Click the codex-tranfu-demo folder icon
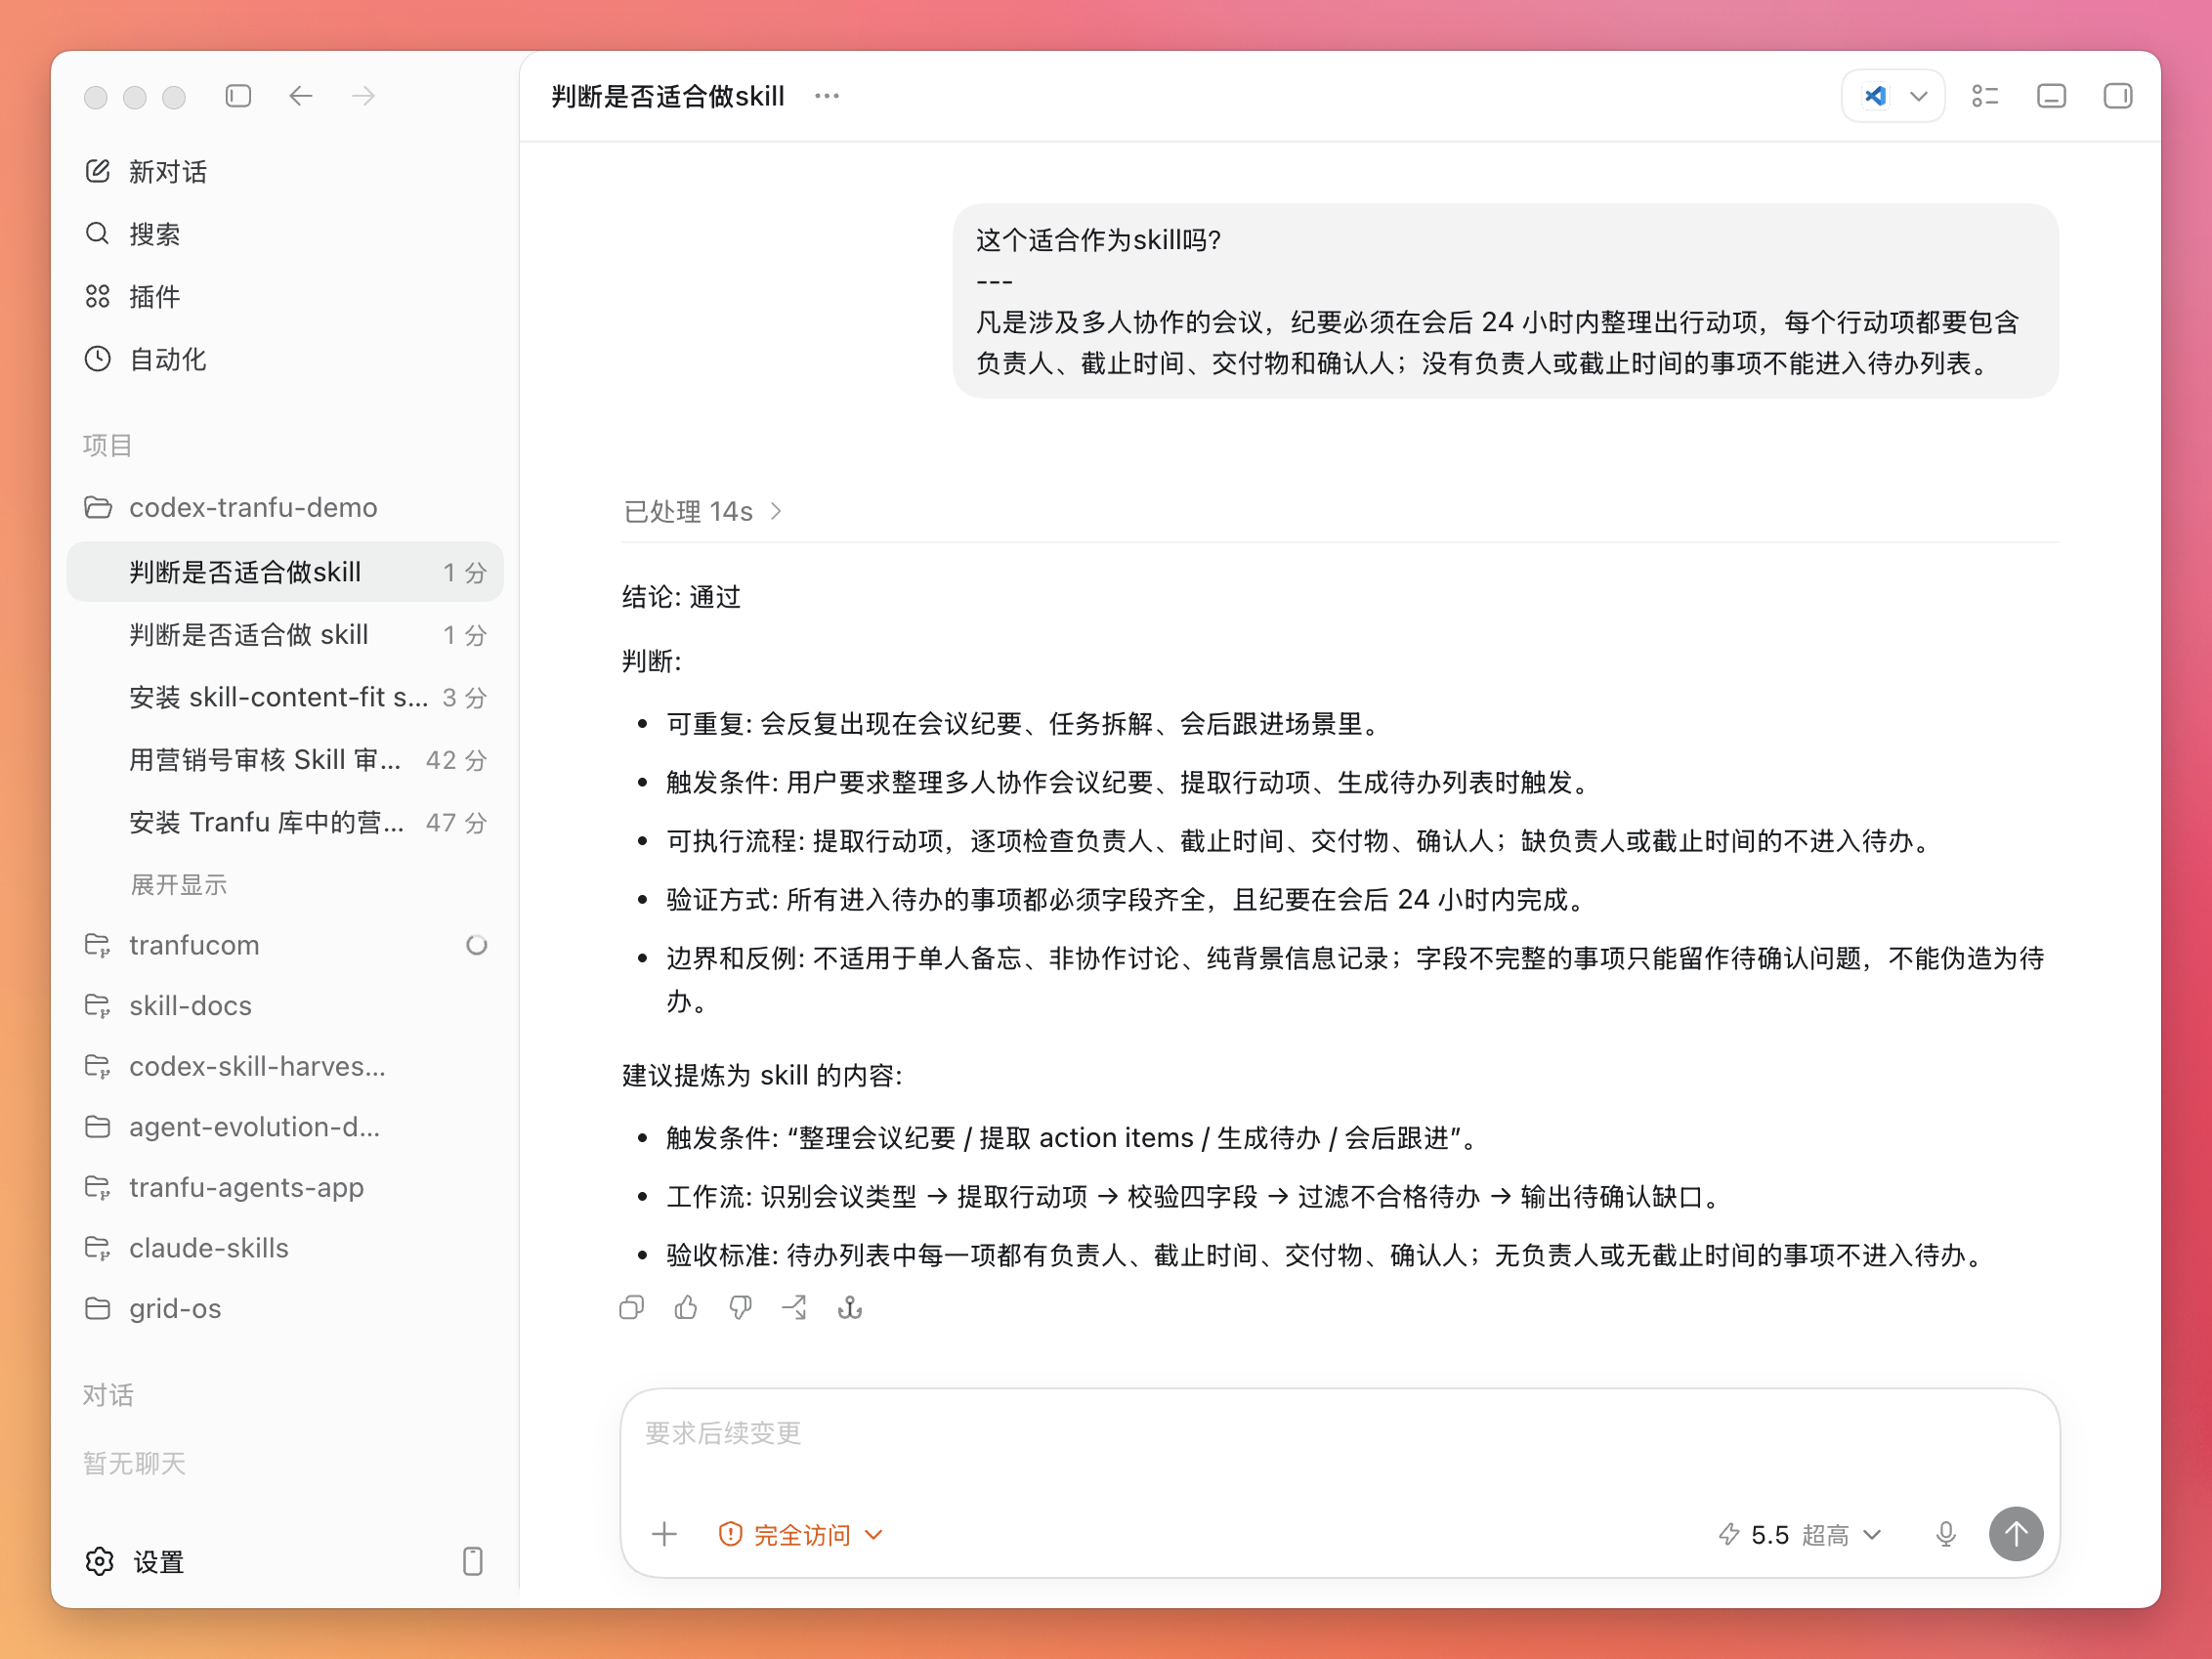Image resolution: width=2212 pixels, height=1659 pixels. tap(98, 507)
